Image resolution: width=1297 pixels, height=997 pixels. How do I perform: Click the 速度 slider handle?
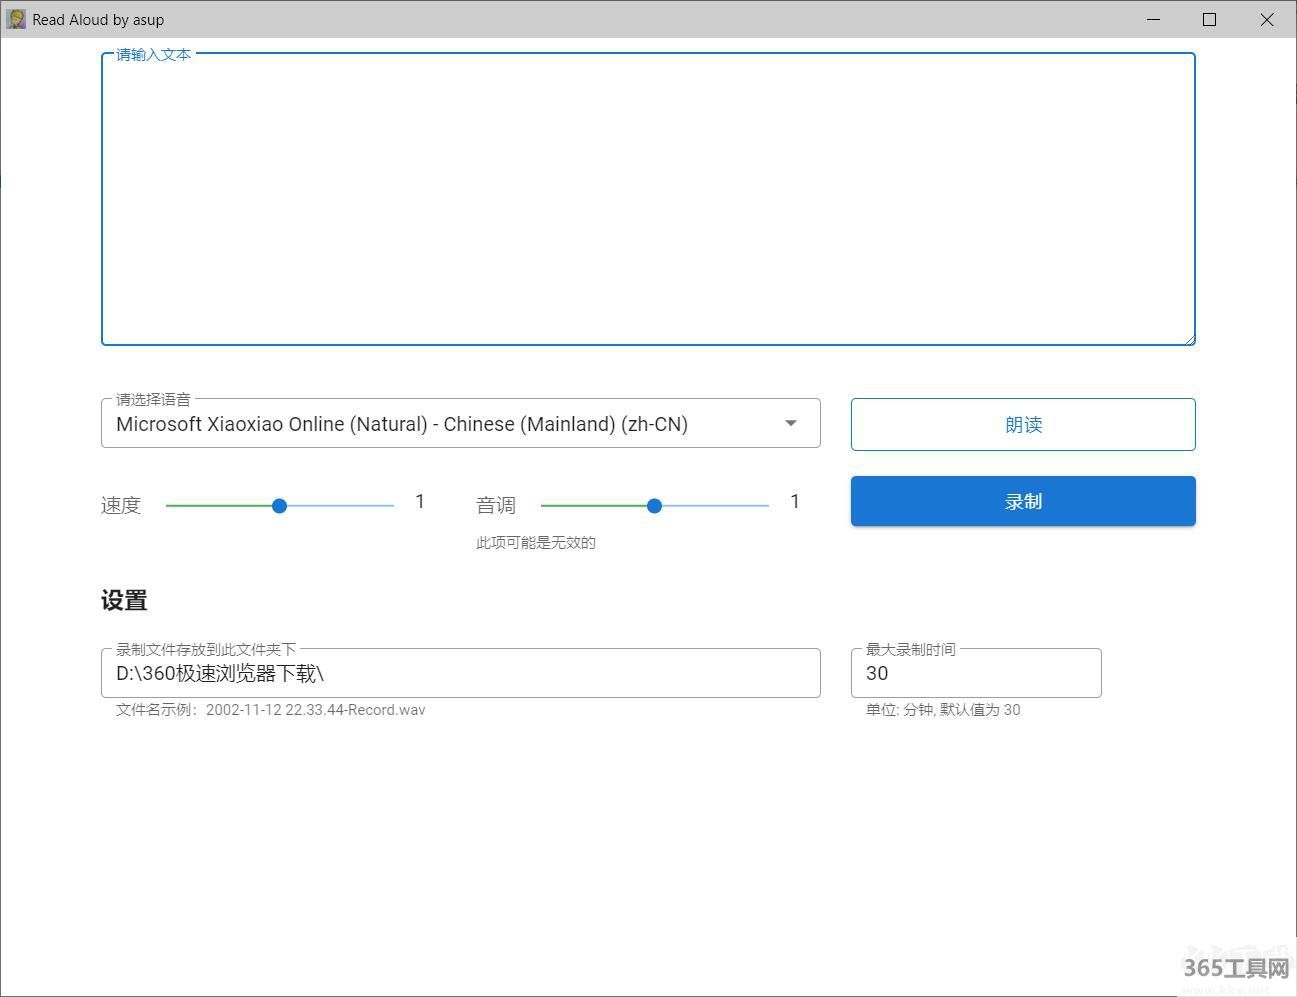pyautogui.click(x=280, y=506)
